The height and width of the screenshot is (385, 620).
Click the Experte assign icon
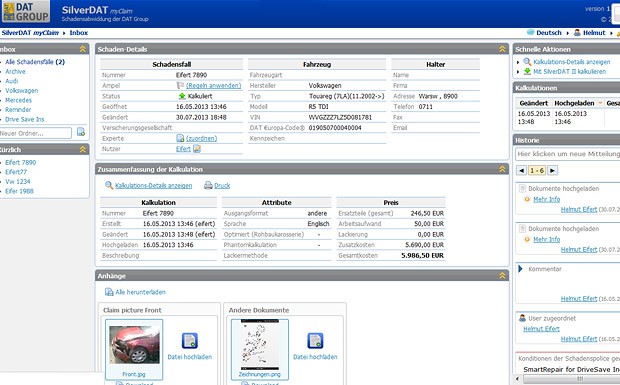[180, 138]
